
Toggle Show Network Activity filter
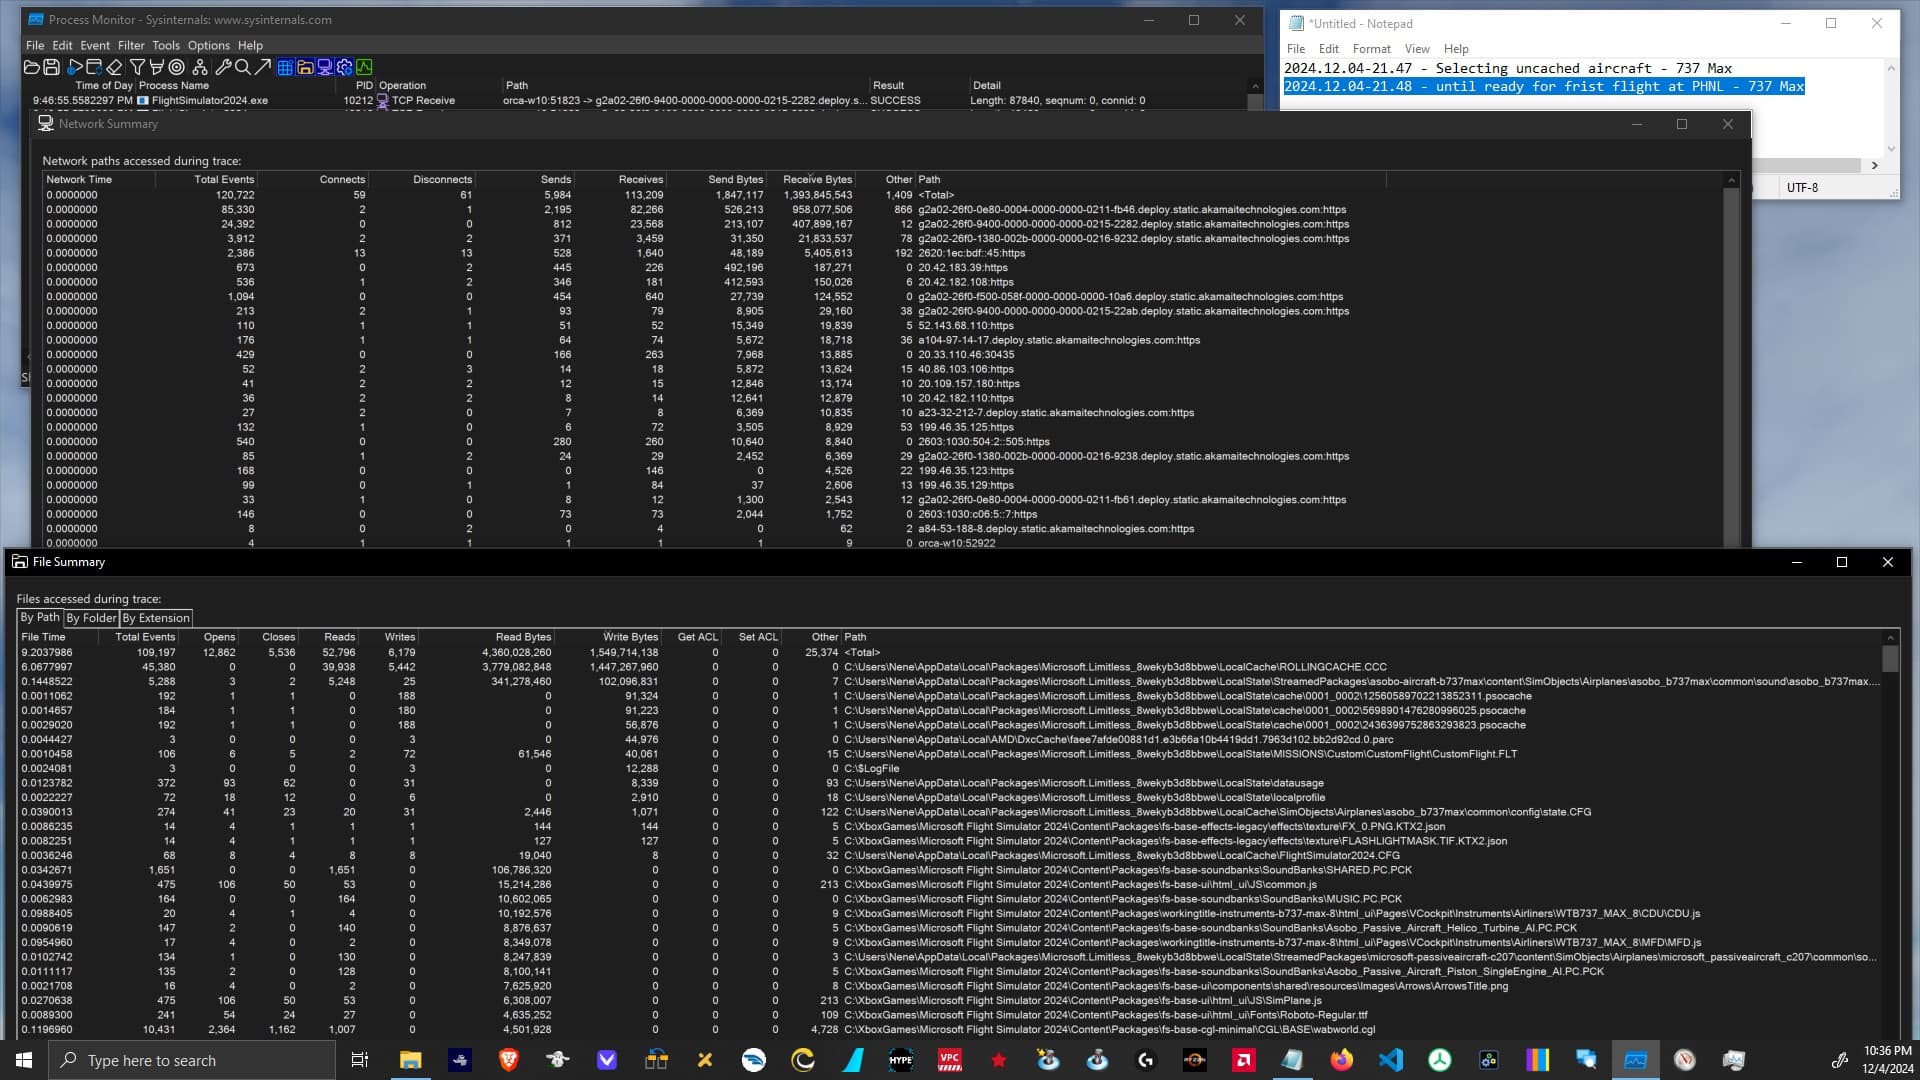tap(325, 67)
